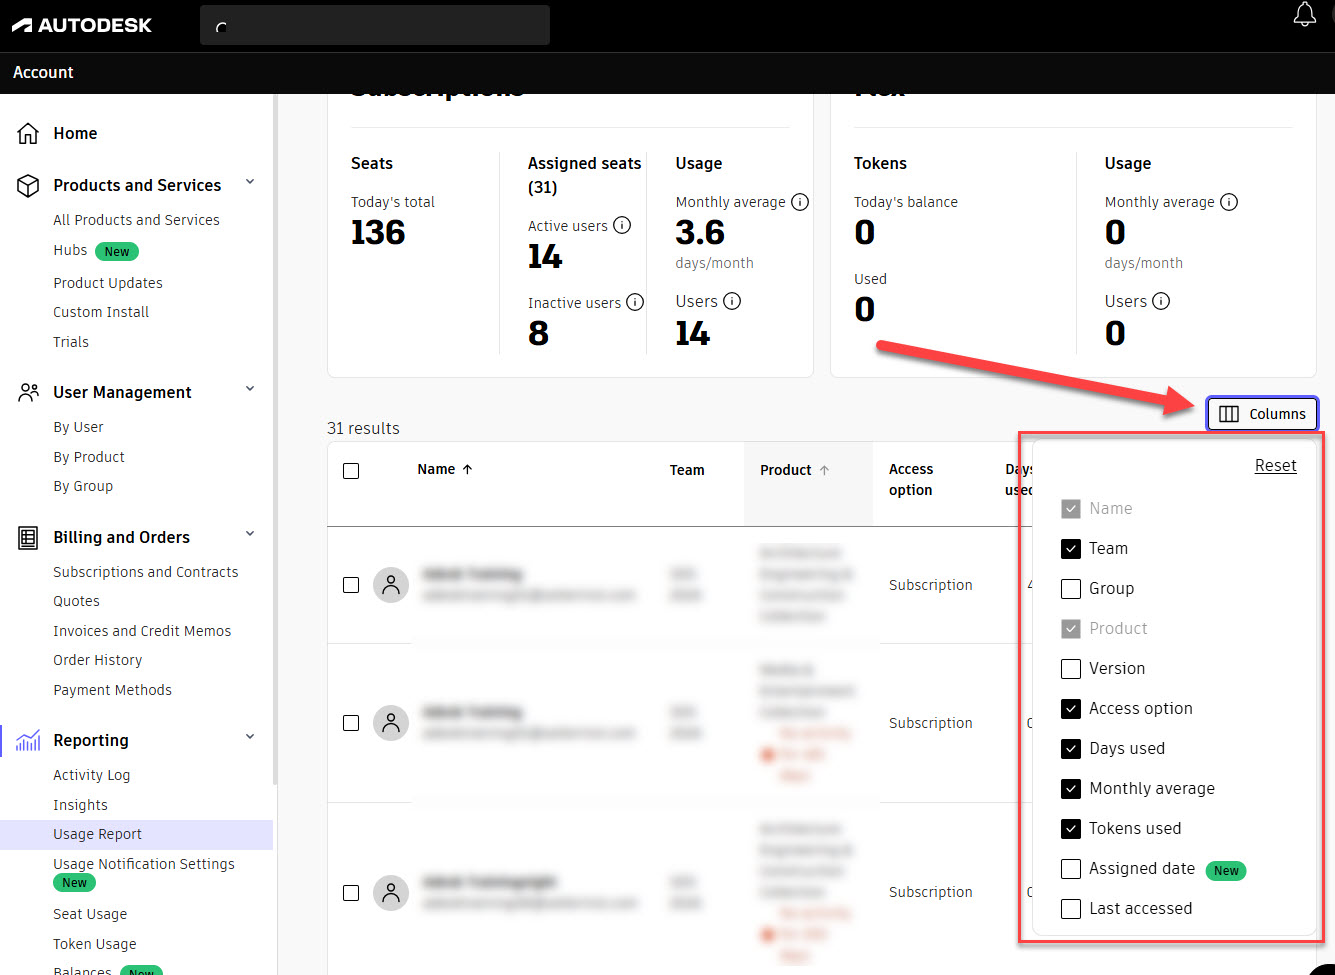
Task: Toggle the select-all rows checkbox
Action: coord(351,471)
